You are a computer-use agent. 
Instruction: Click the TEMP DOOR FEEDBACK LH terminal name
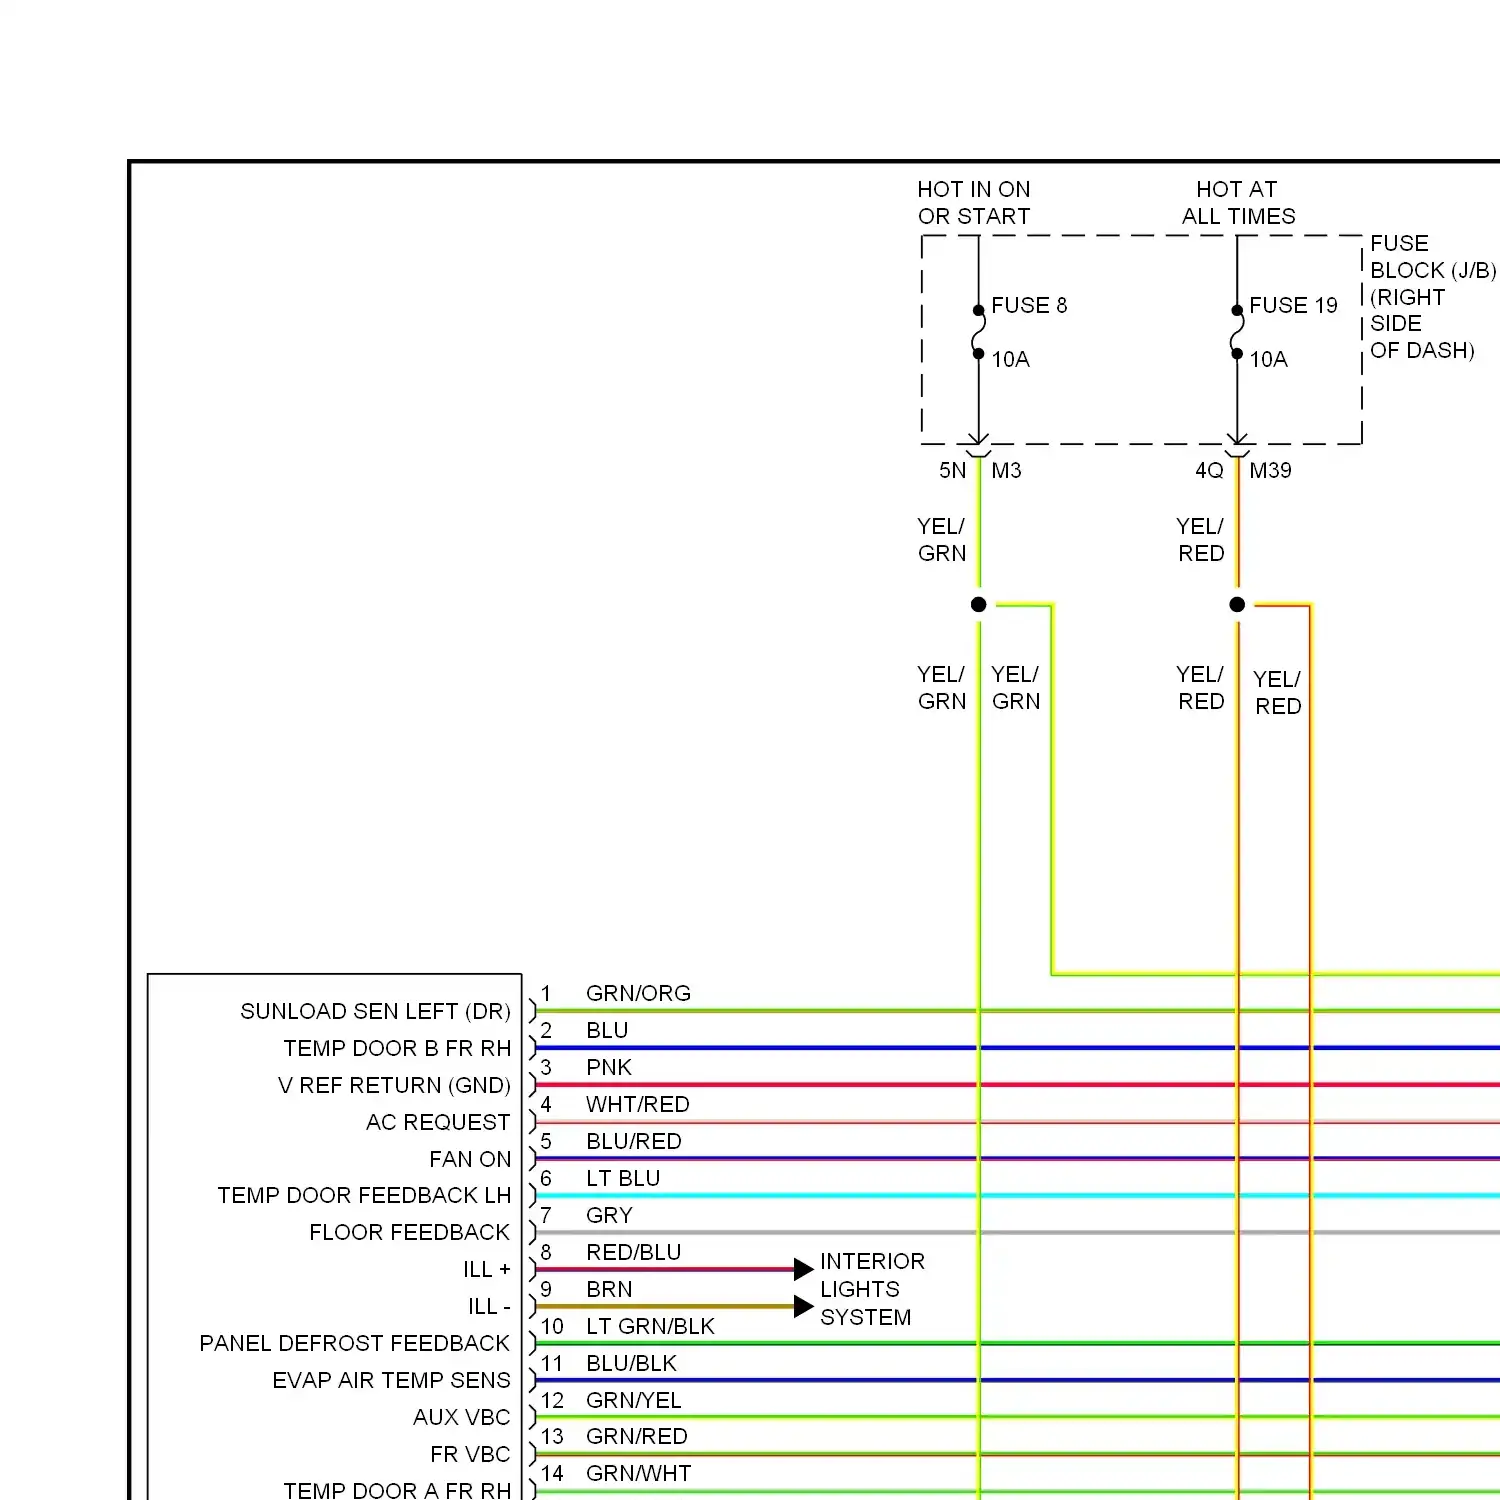364,1195
